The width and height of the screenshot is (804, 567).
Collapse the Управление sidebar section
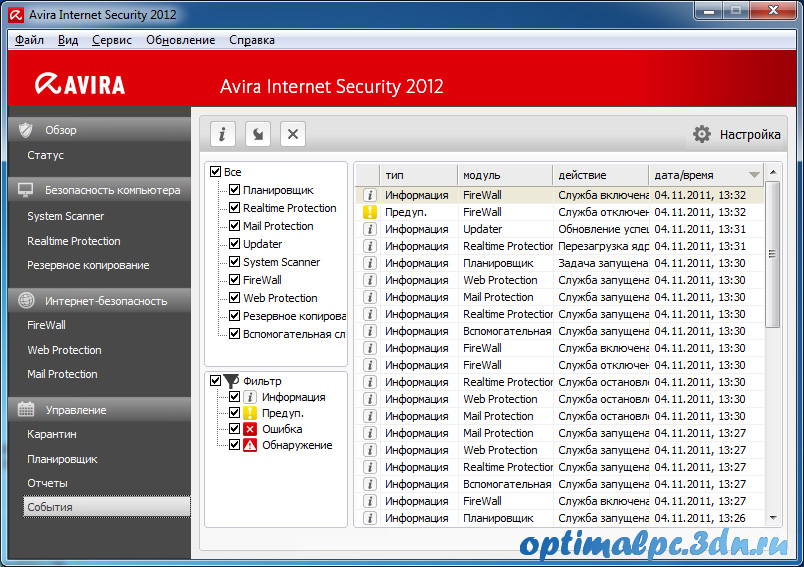99,410
